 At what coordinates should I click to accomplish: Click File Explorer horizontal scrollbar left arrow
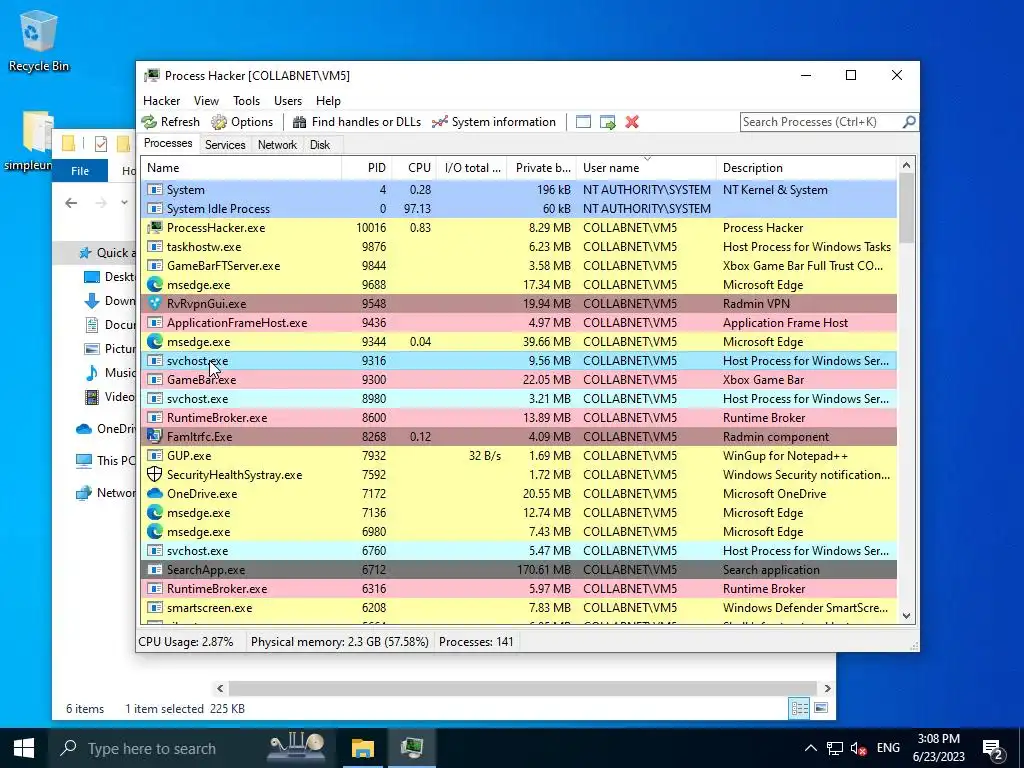220,688
